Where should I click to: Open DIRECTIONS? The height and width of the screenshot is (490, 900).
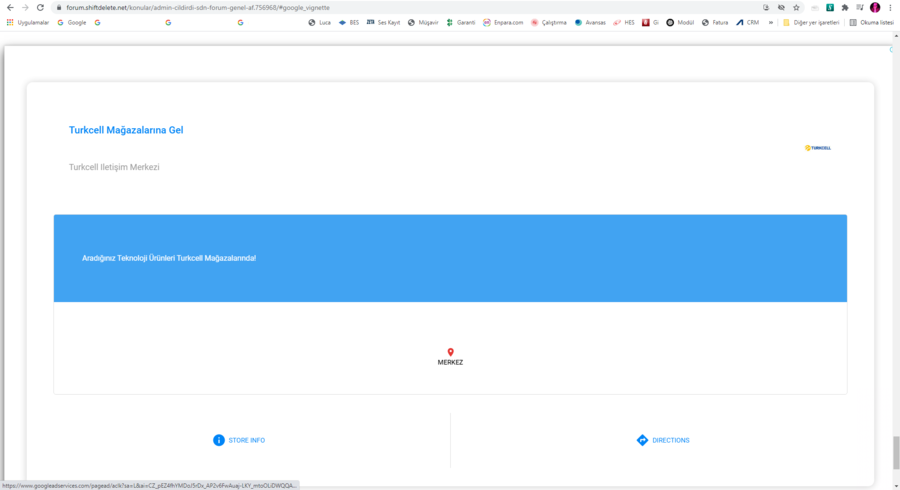(x=663, y=440)
